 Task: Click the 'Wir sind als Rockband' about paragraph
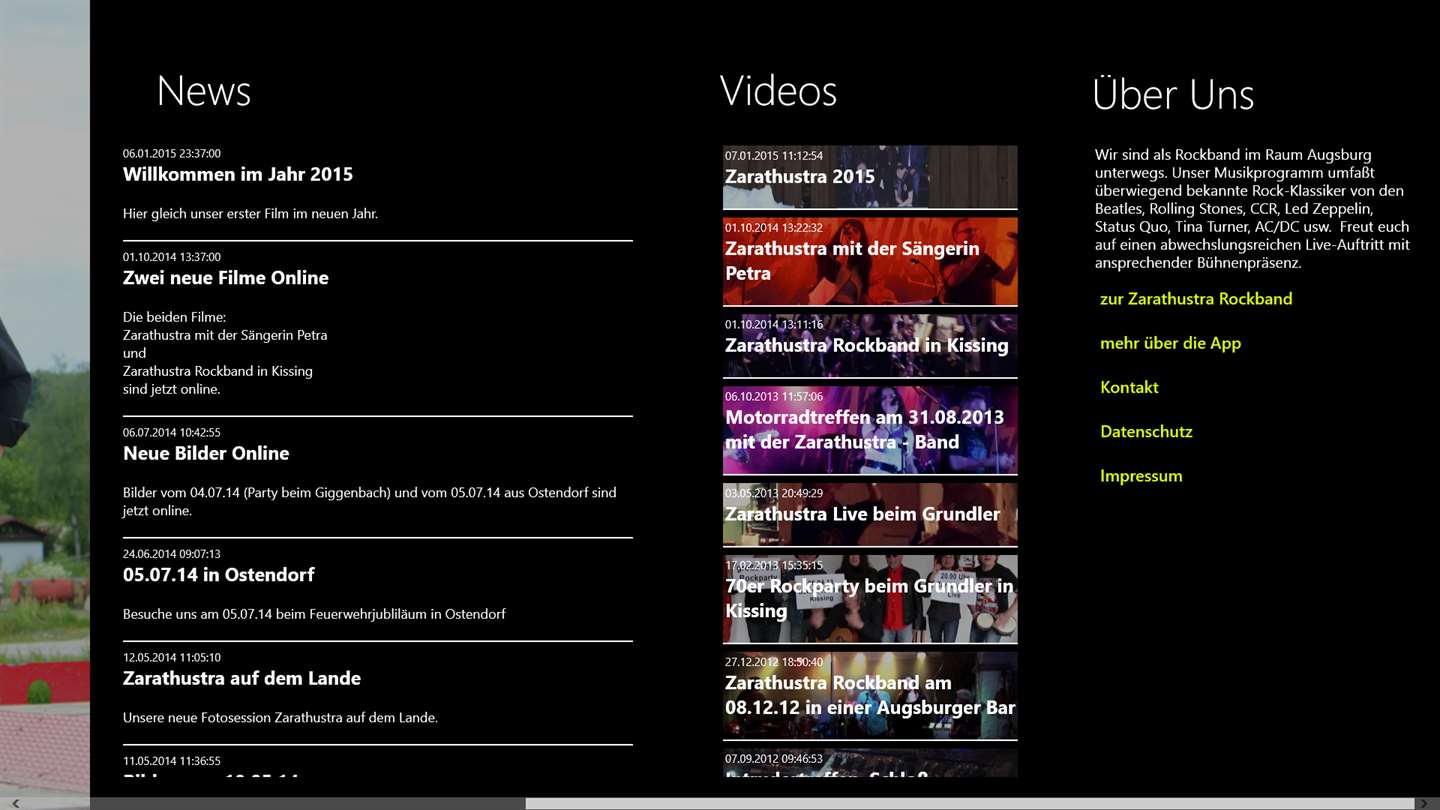click(1252, 209)
